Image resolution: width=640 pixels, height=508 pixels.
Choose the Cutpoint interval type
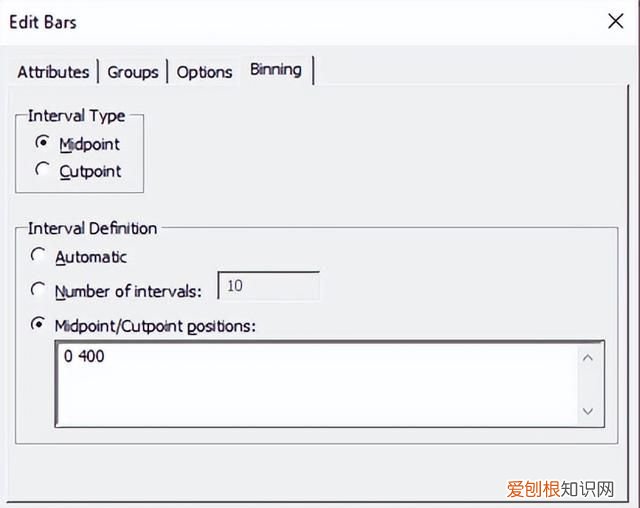coord(42,170)
